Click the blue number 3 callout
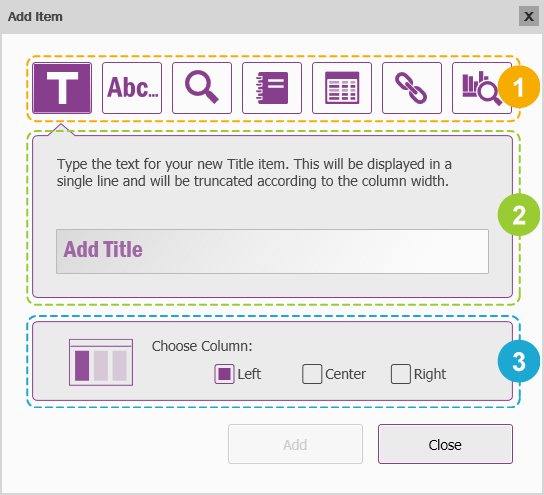 (519, 361)
